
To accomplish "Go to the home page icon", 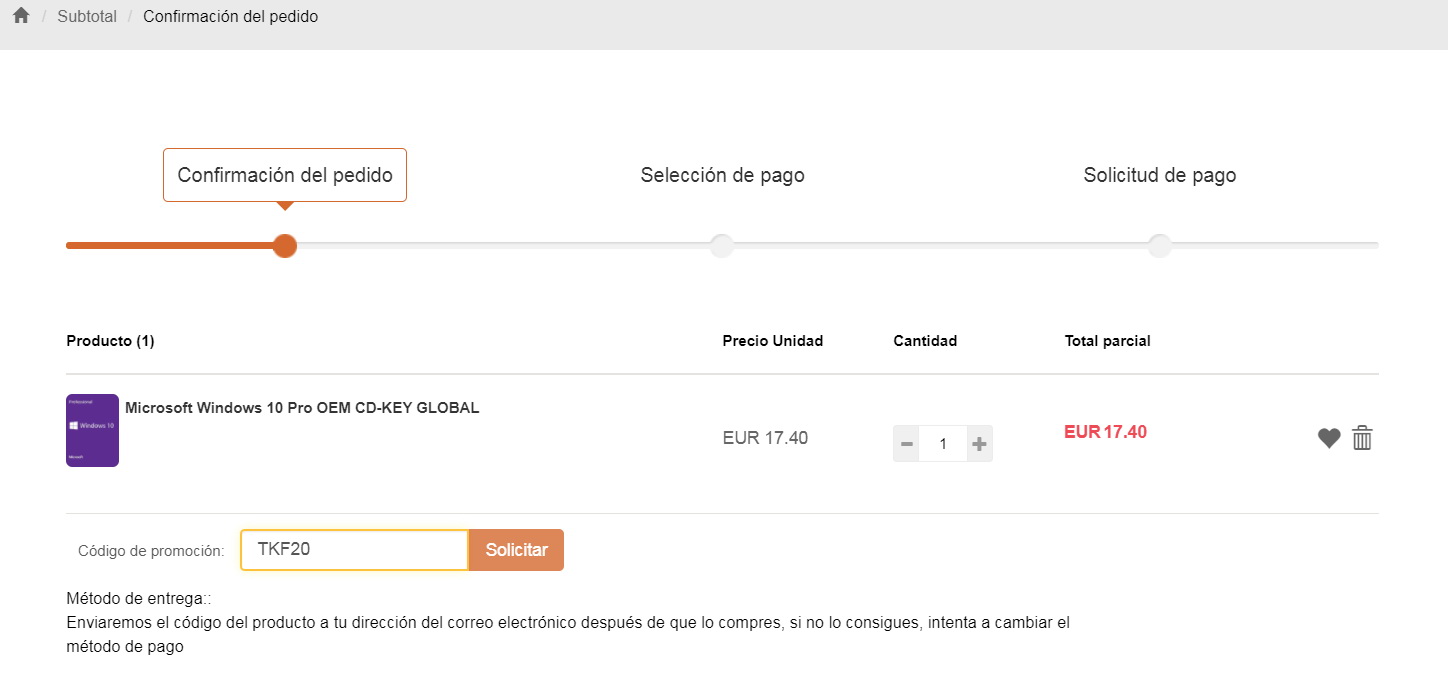I will tap(21, 16).
